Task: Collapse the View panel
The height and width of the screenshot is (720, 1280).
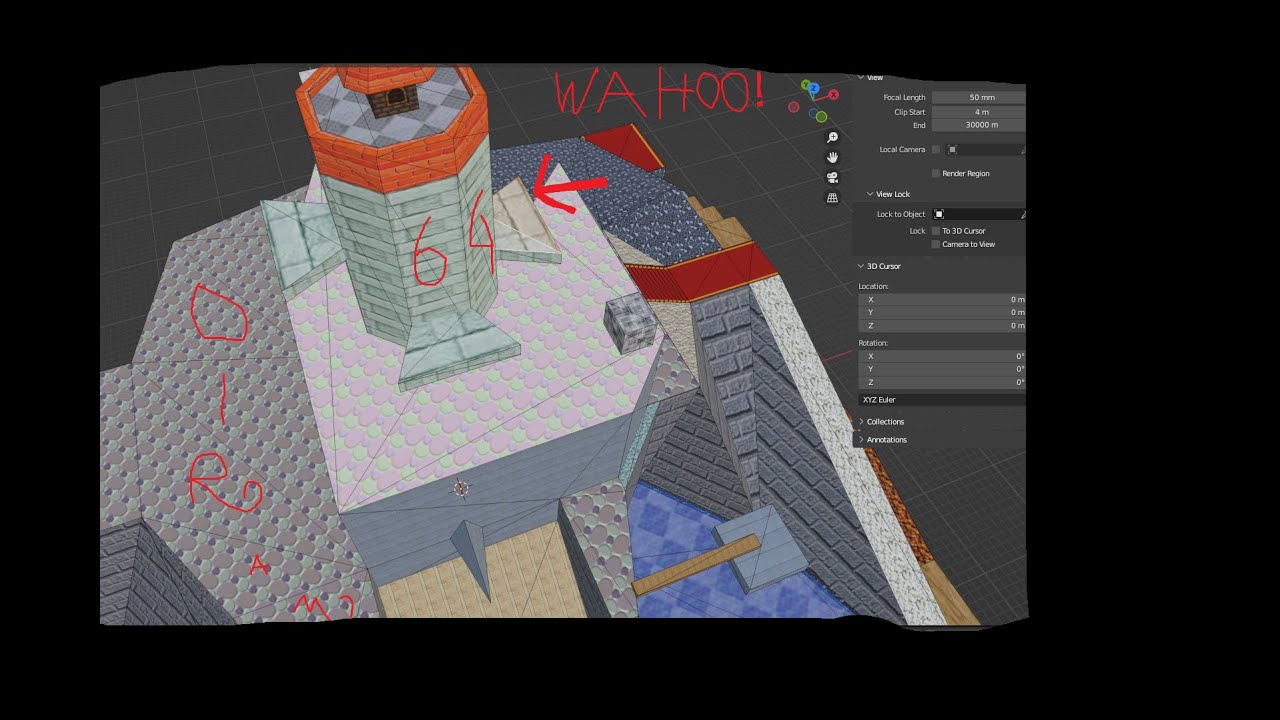Action: click(x=861, y=77)
